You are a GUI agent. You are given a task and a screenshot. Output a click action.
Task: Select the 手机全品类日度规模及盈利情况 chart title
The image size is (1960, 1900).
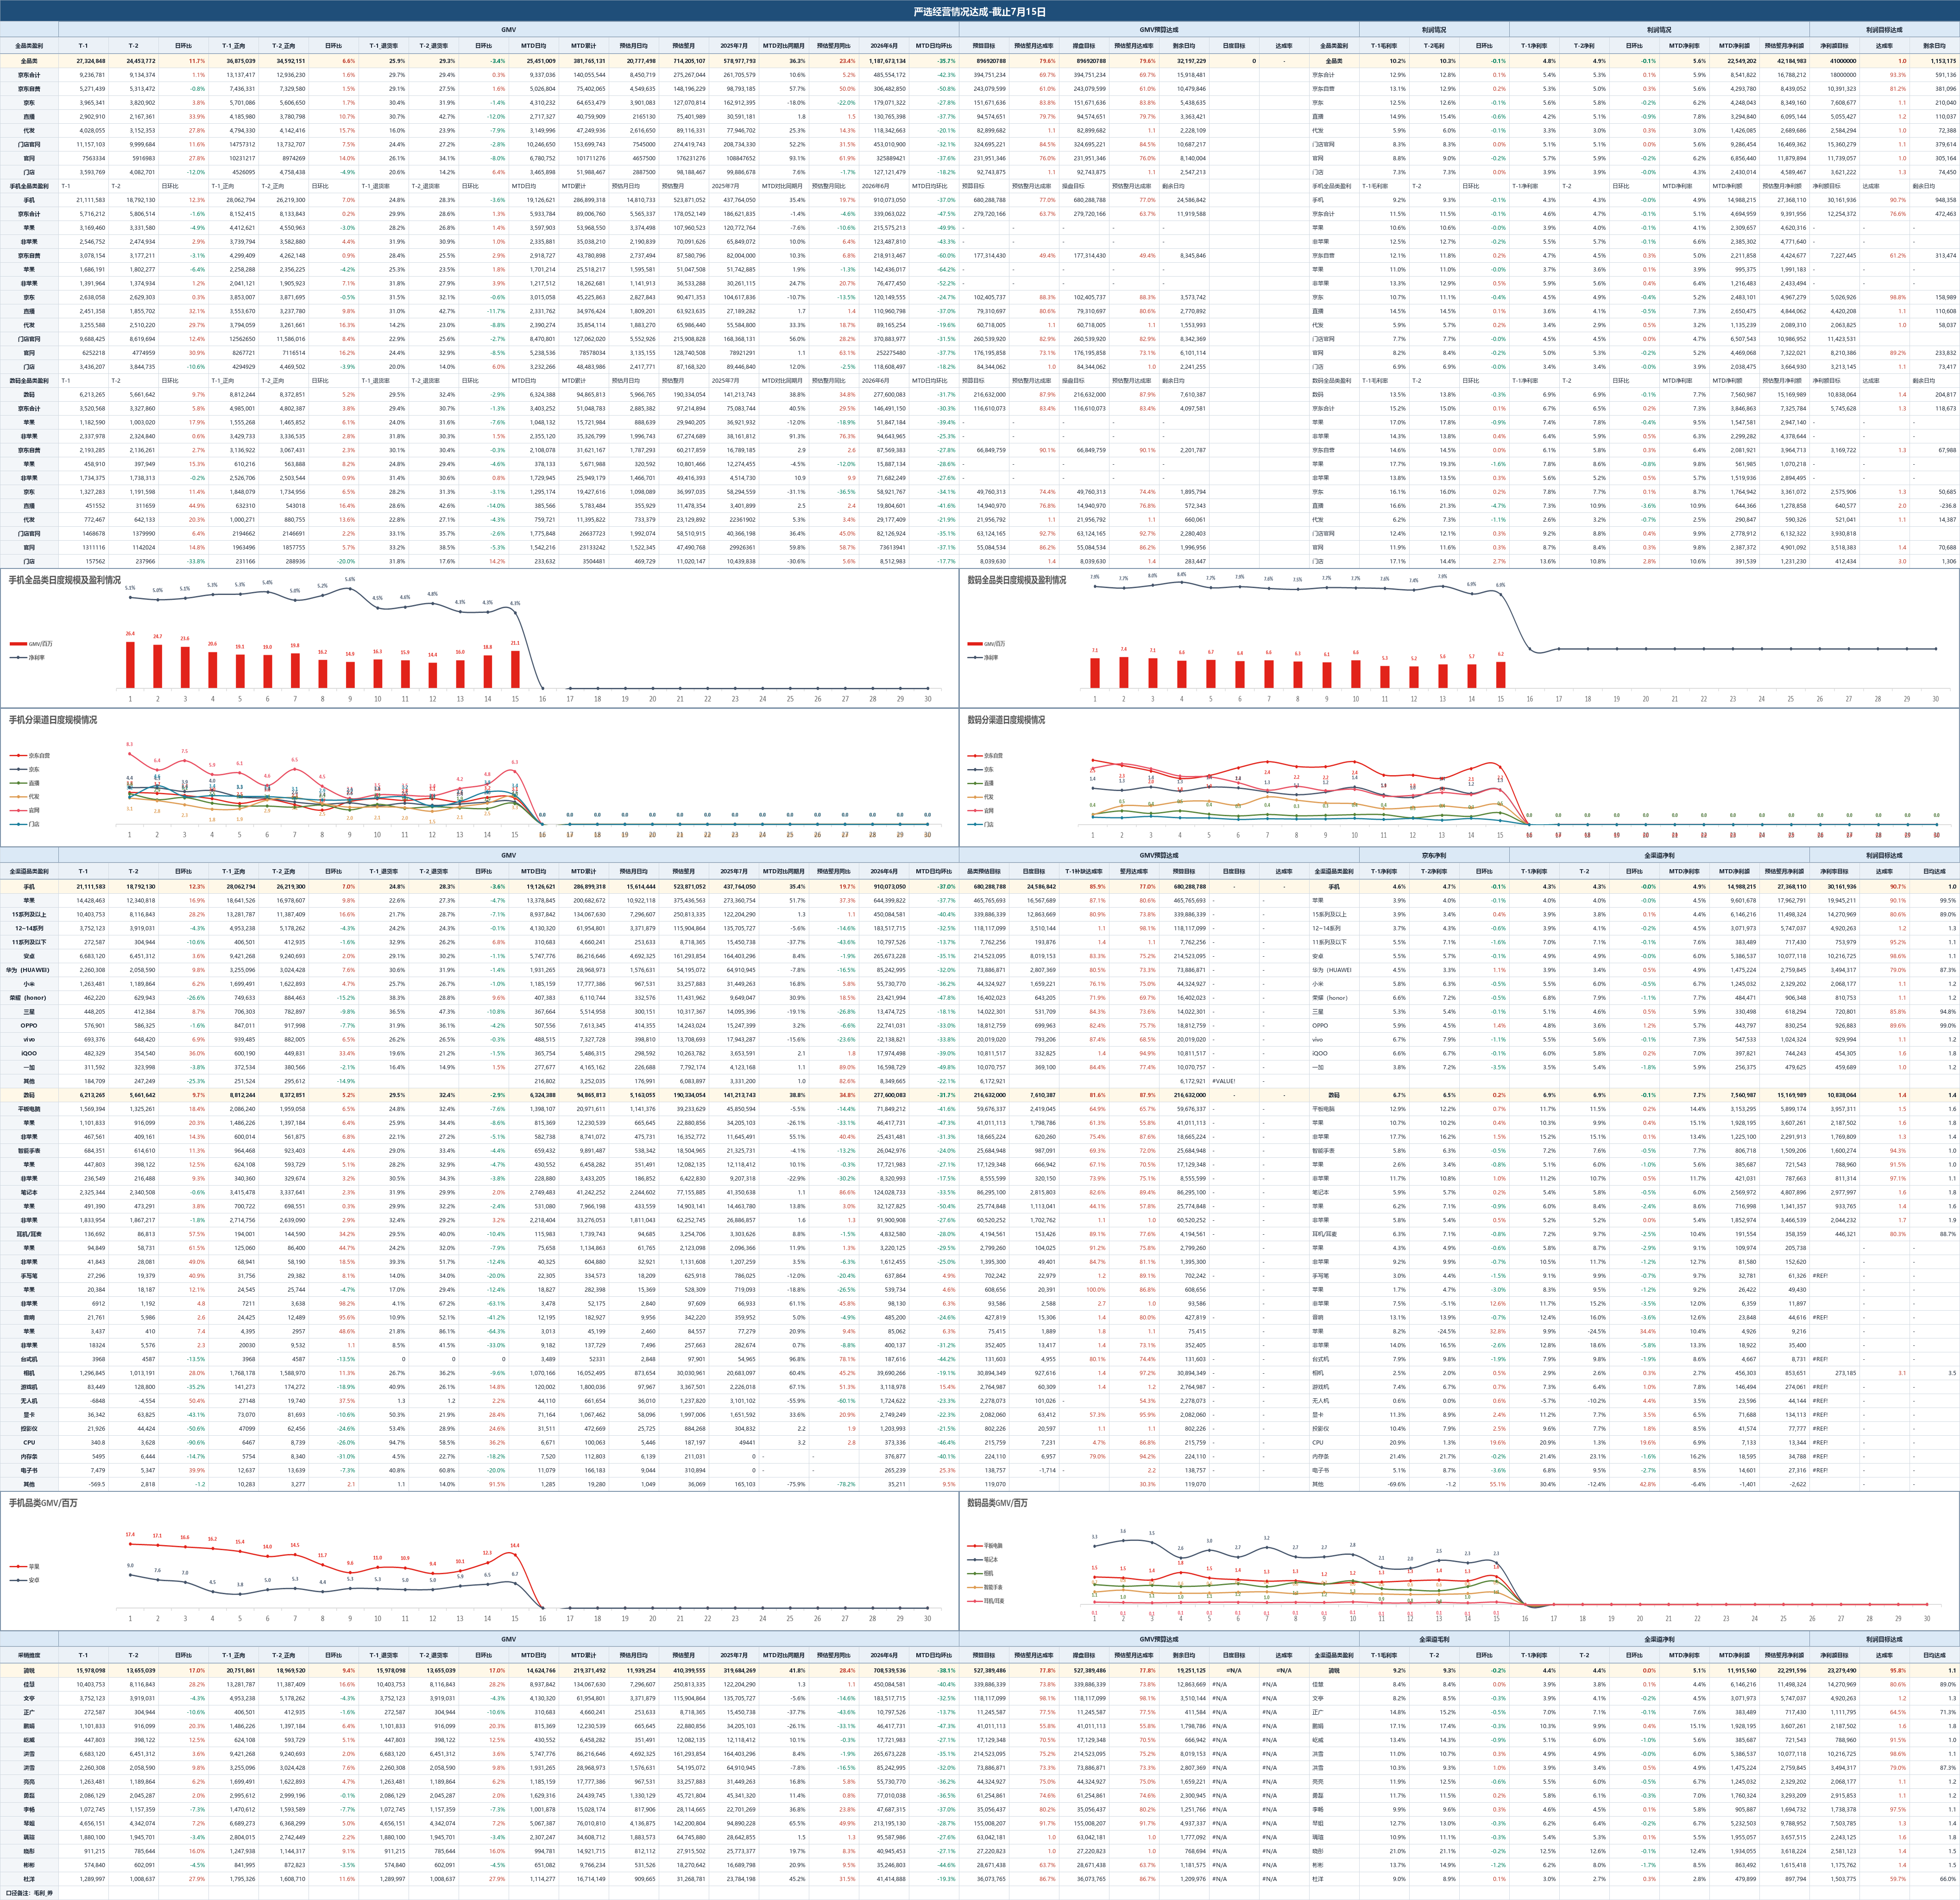[x=65, y=580]
